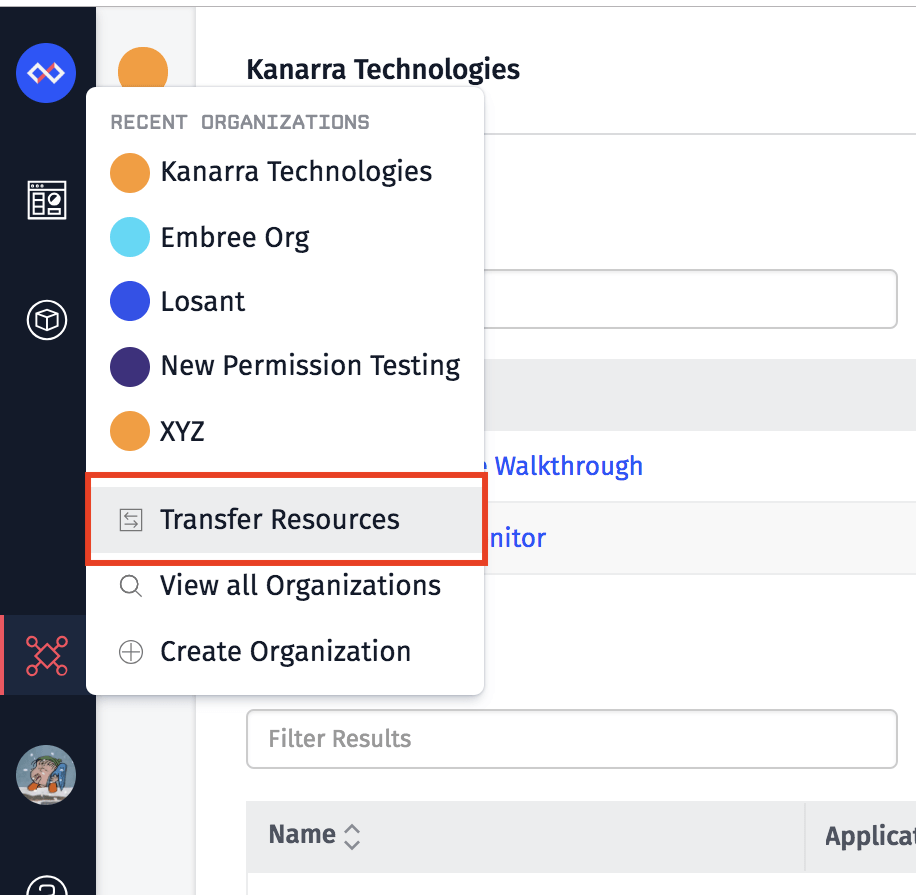Click the magnifier icon beside View all Organizations

point(131,586)
